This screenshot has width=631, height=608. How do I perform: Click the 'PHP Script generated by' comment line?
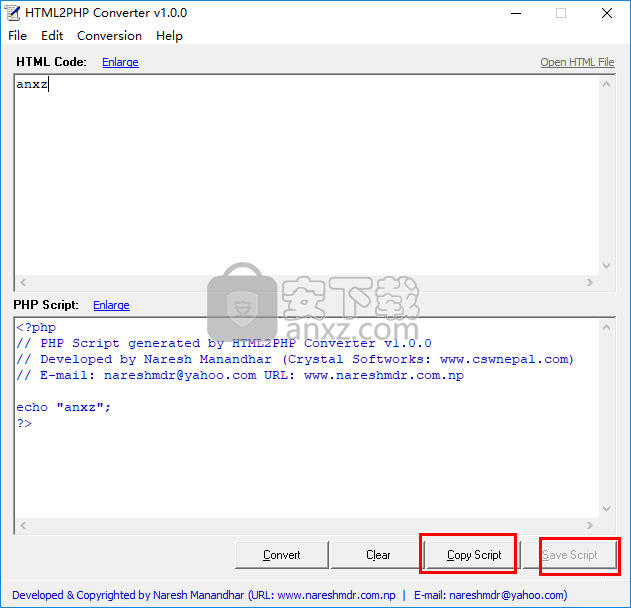(x=224, y=343)
